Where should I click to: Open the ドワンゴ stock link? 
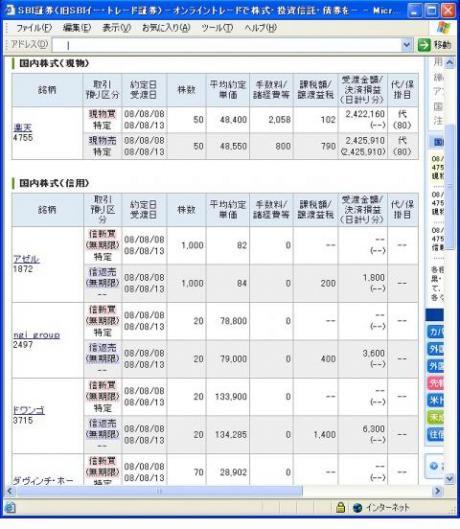[29, 410]
